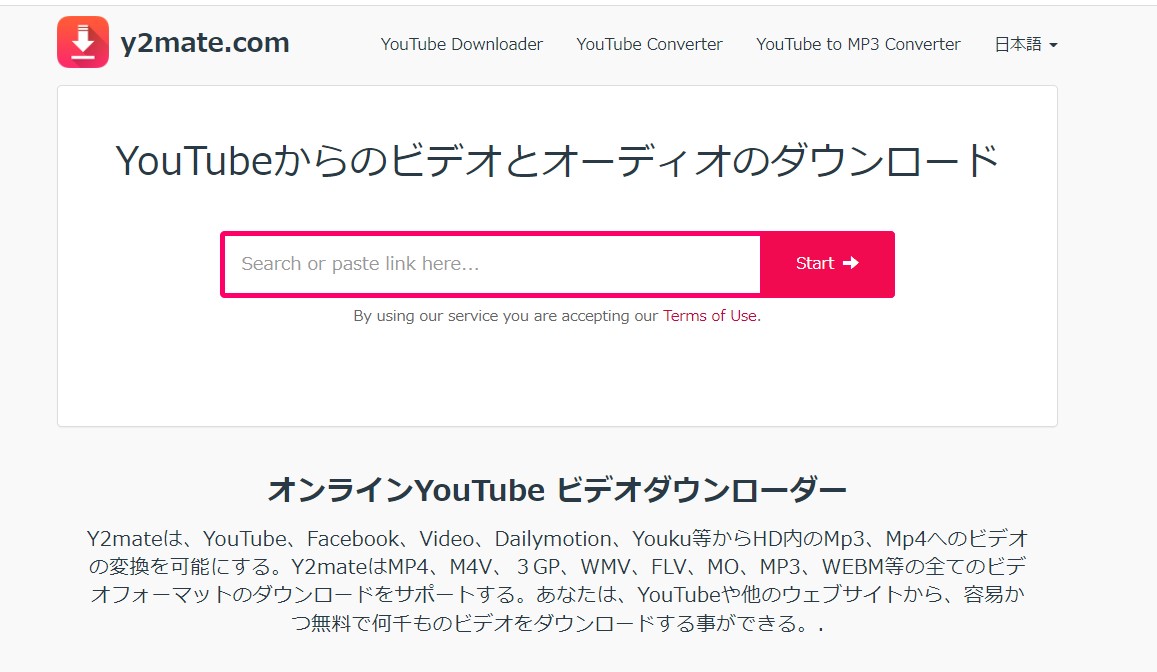Image resolution: width=1157 pixels, height=672 pixels.
Task: Expand the 日本語 language dropdown
Action: coord(1026,44)
